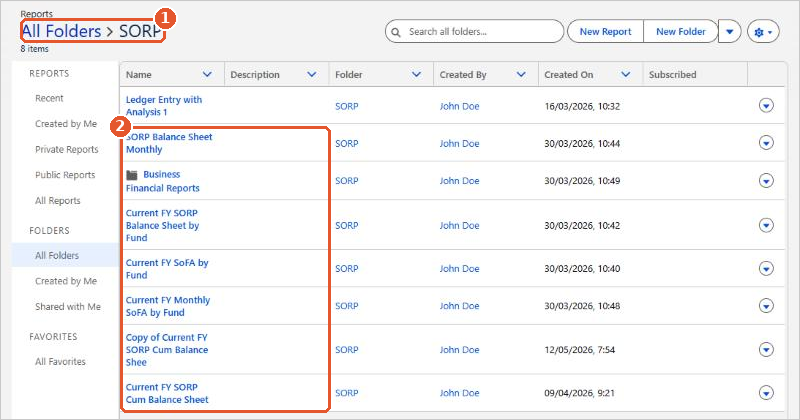Click SORP folder link in SORP Balance Sheet Monthly row
Image resolution: width=800 pixels, height=420 pixels.
pyautogui.click(x=346, y=143)
